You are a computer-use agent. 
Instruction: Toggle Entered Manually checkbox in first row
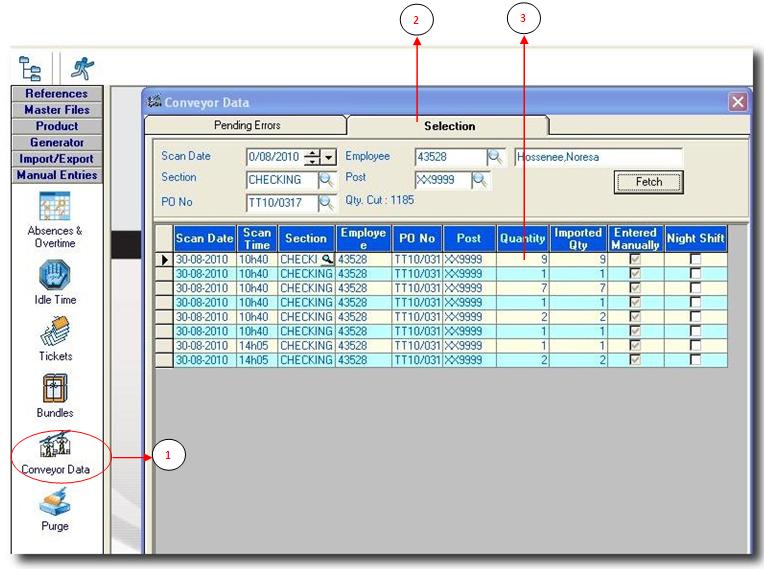tap(635, 259)
